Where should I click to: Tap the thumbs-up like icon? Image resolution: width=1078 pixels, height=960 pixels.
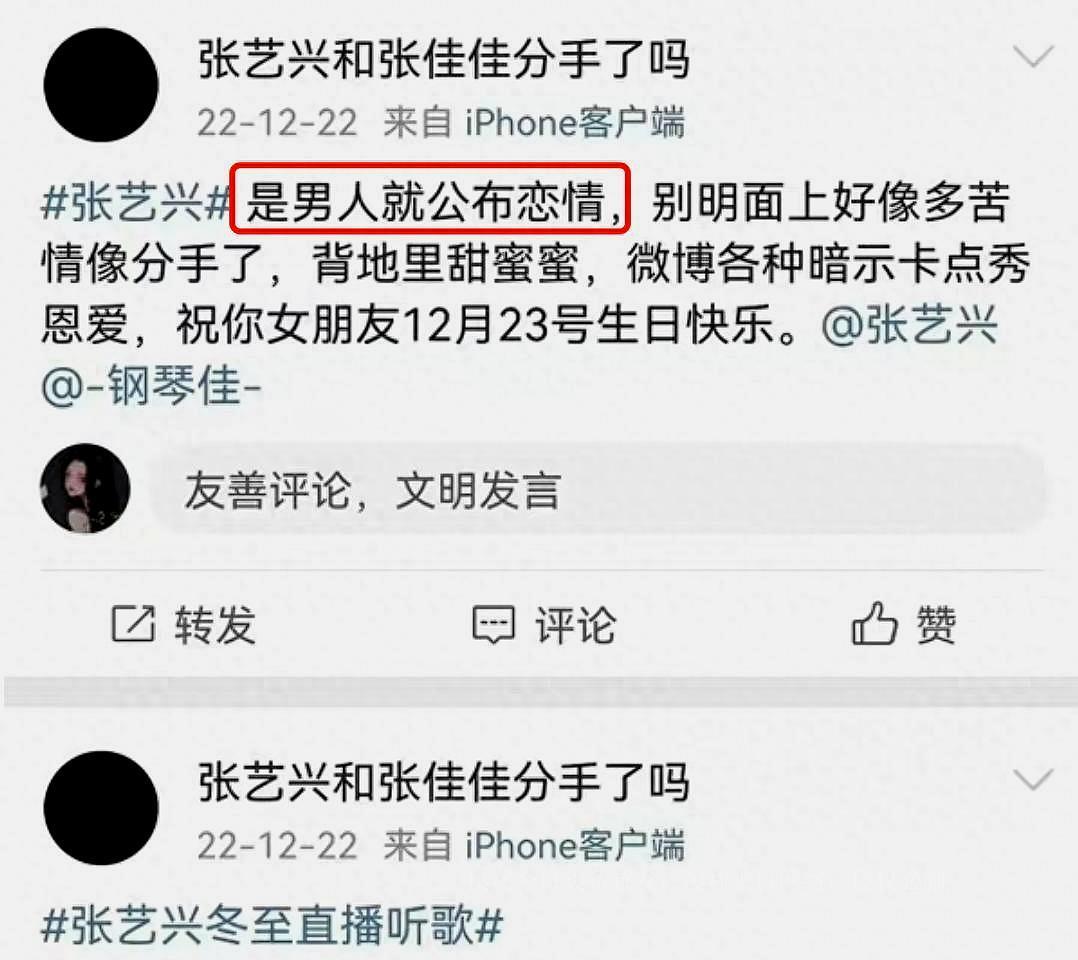[x=874, y=623]
